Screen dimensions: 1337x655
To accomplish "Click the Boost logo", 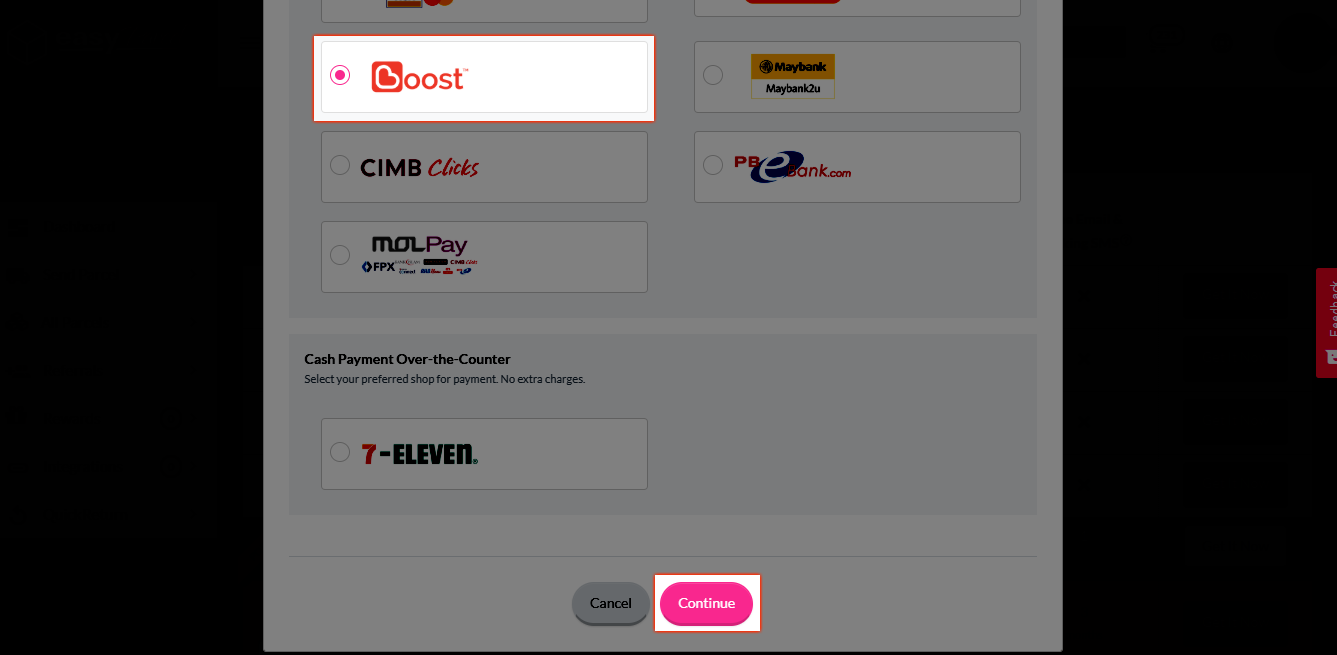I will [x=419, y=77].
